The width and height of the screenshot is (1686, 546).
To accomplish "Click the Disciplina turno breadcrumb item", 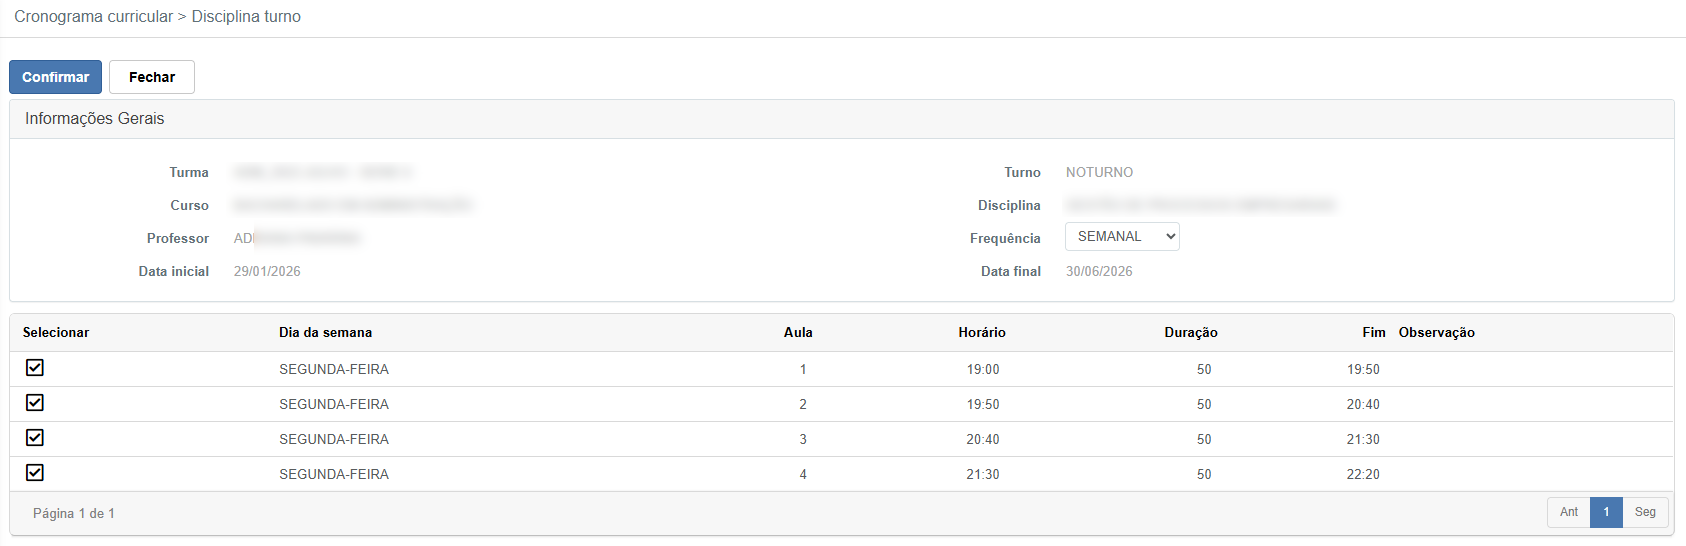I will click(x=246, y=17).
